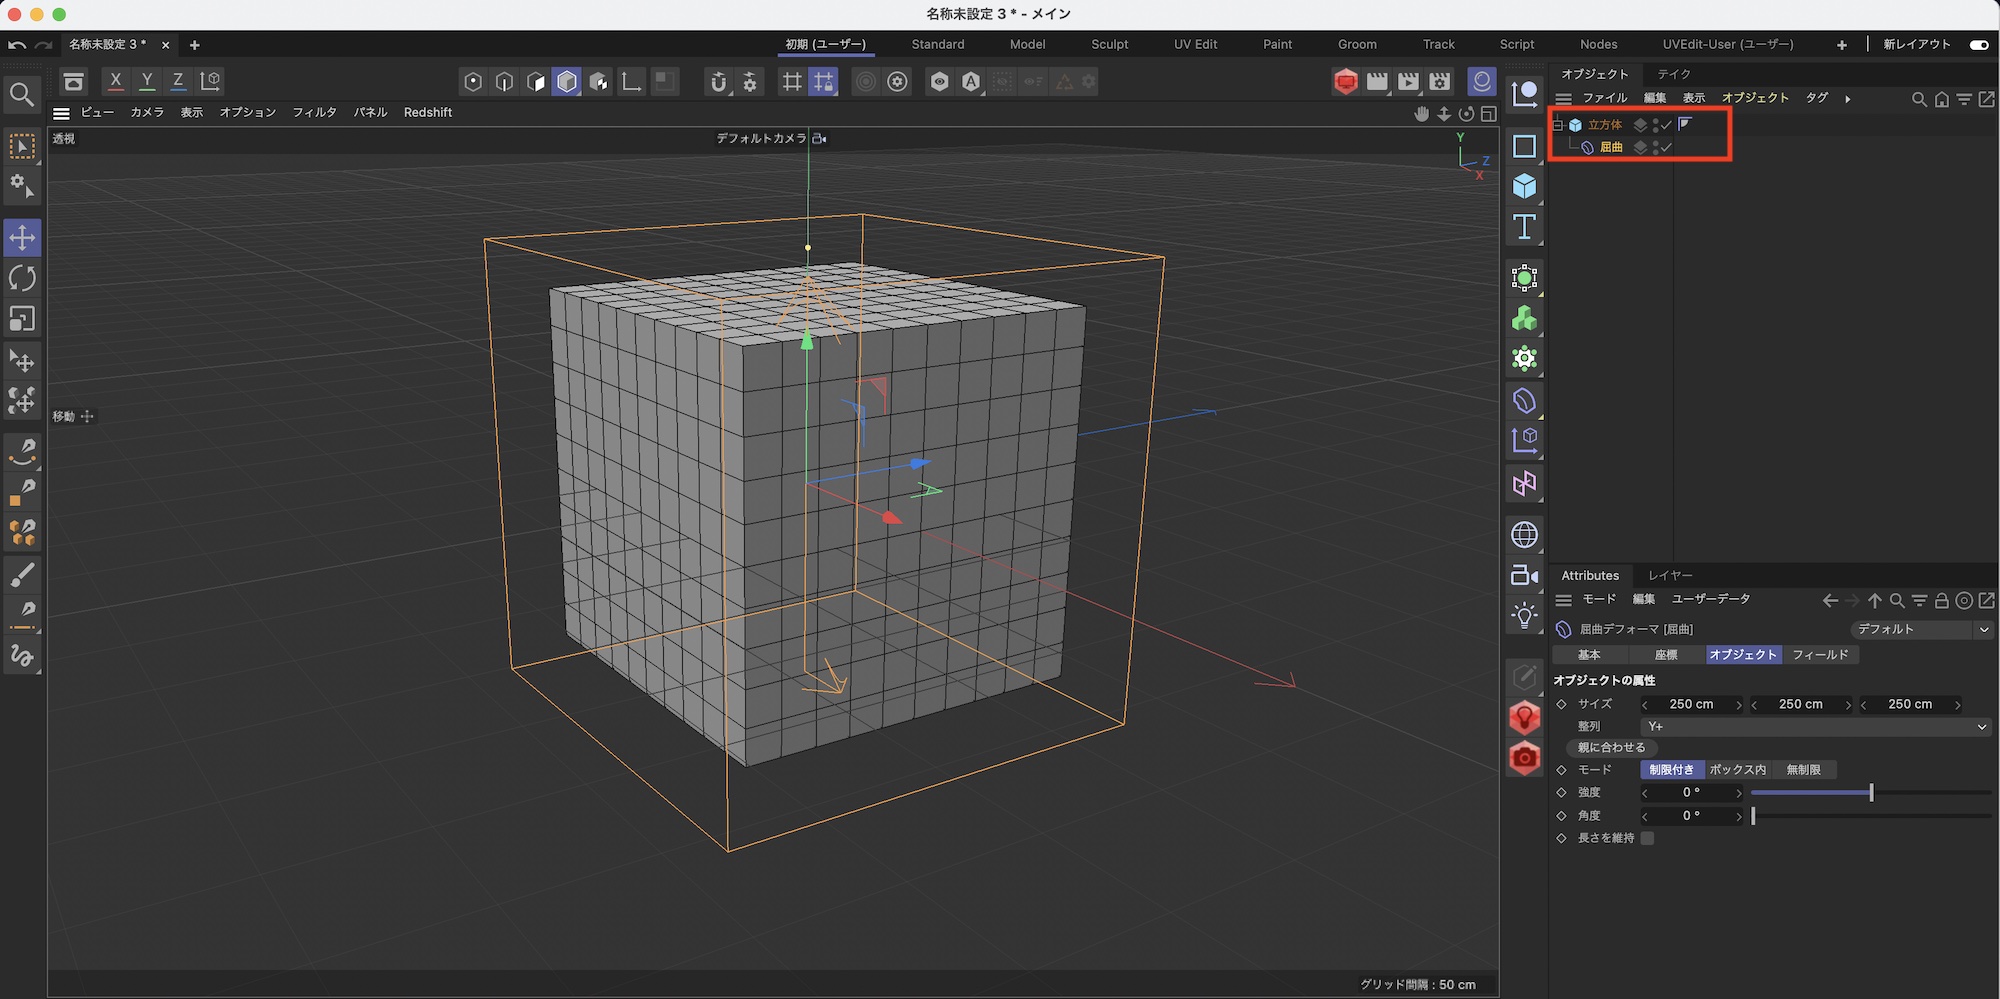Select the Rotate tool
This screenshot has width=2000, height=999.
pos(22,278)
